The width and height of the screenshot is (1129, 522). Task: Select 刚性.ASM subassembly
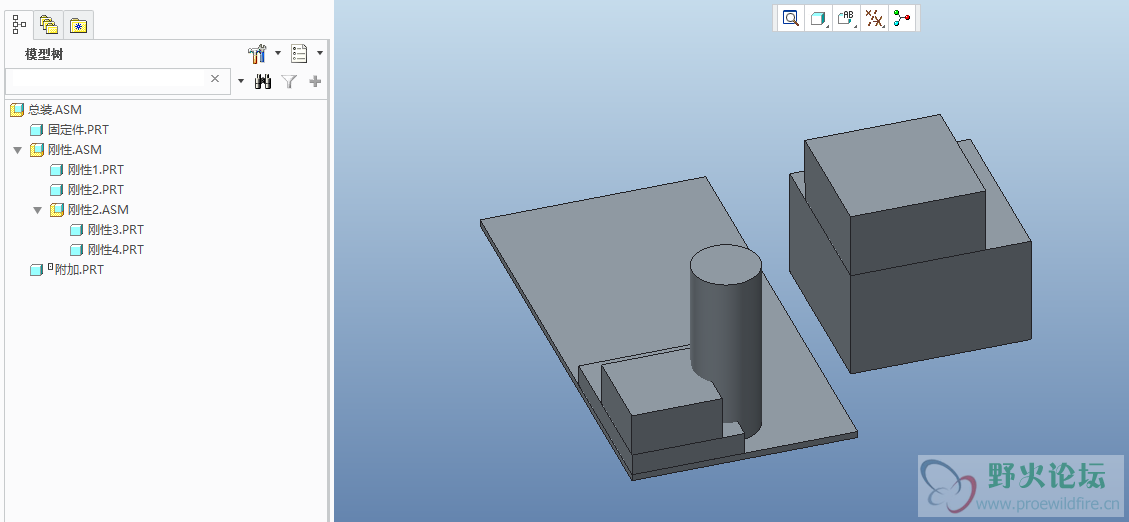click(75, 150)
